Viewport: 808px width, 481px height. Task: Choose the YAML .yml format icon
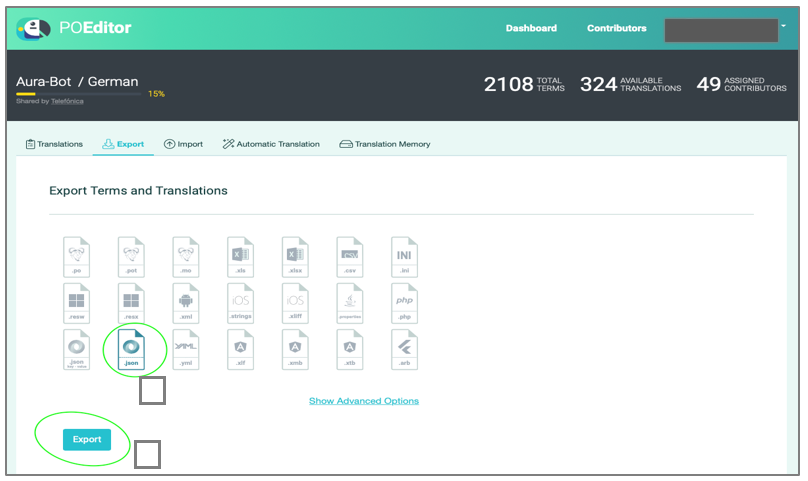[186, 350]
